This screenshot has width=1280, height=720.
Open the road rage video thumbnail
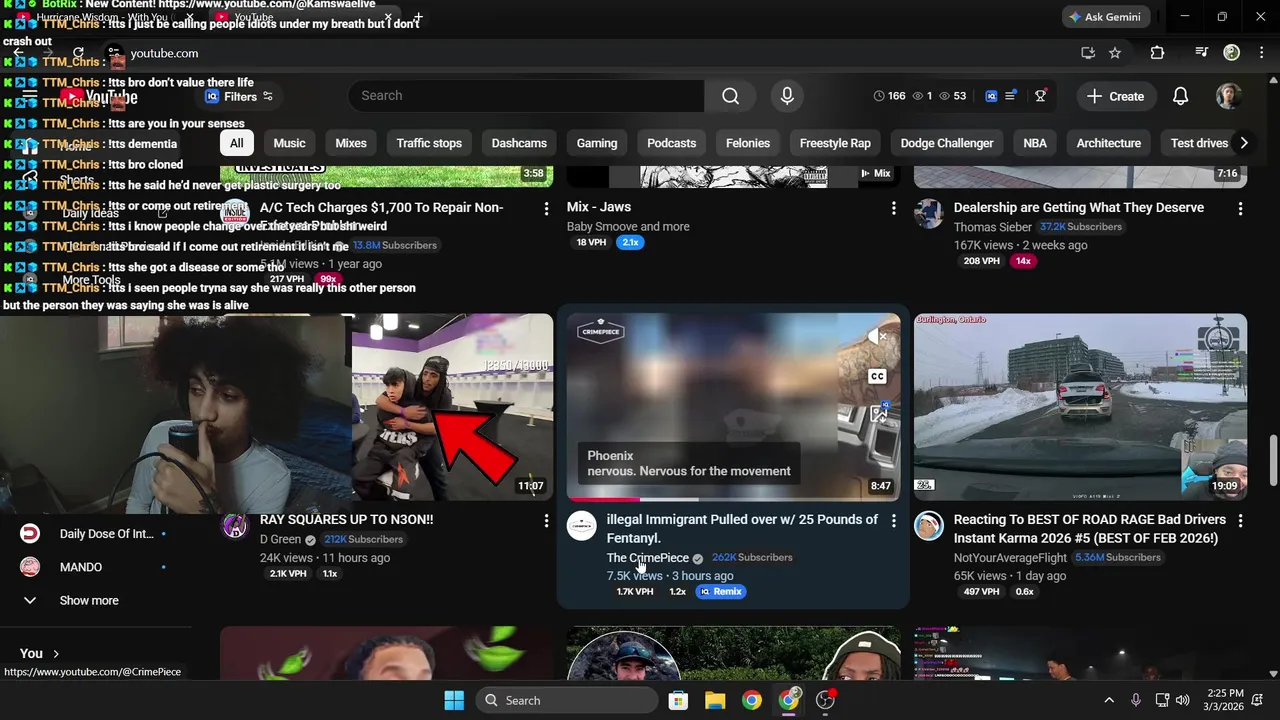(1080, 407)
